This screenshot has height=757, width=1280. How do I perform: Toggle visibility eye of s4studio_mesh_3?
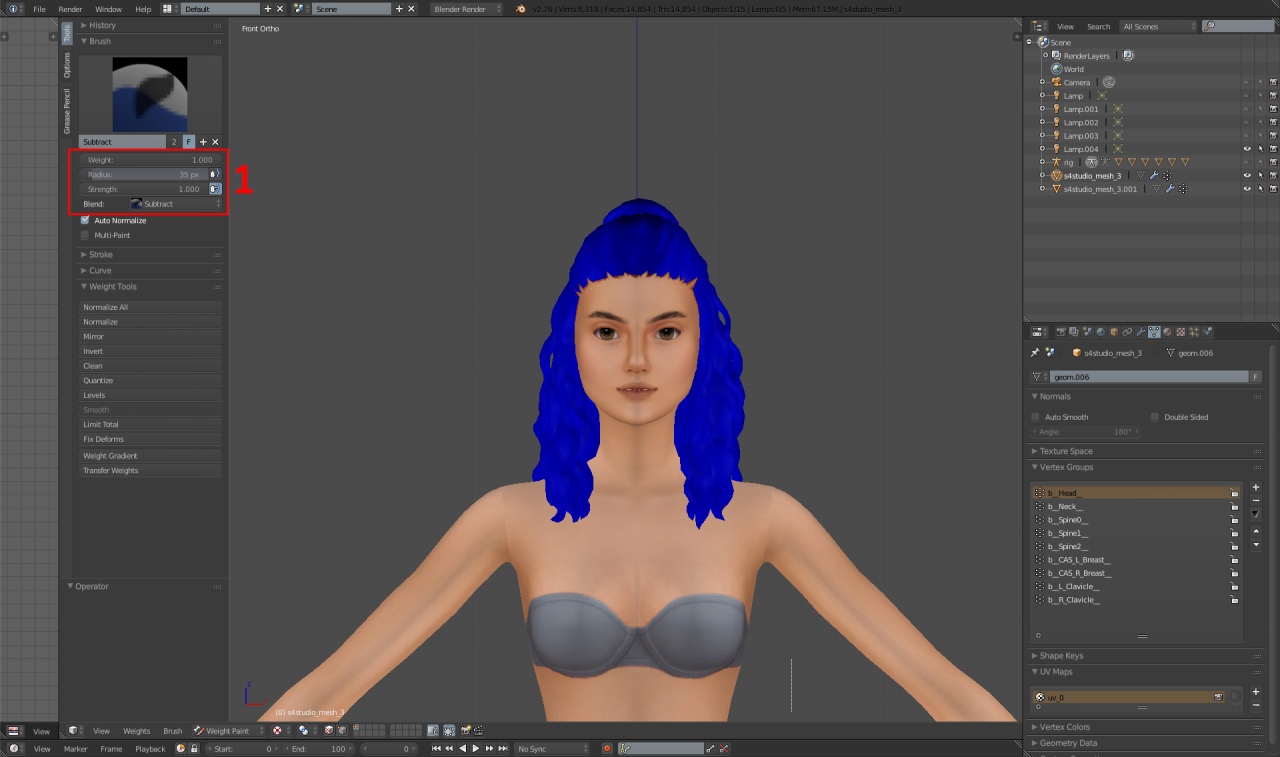tap(1246, 175)
